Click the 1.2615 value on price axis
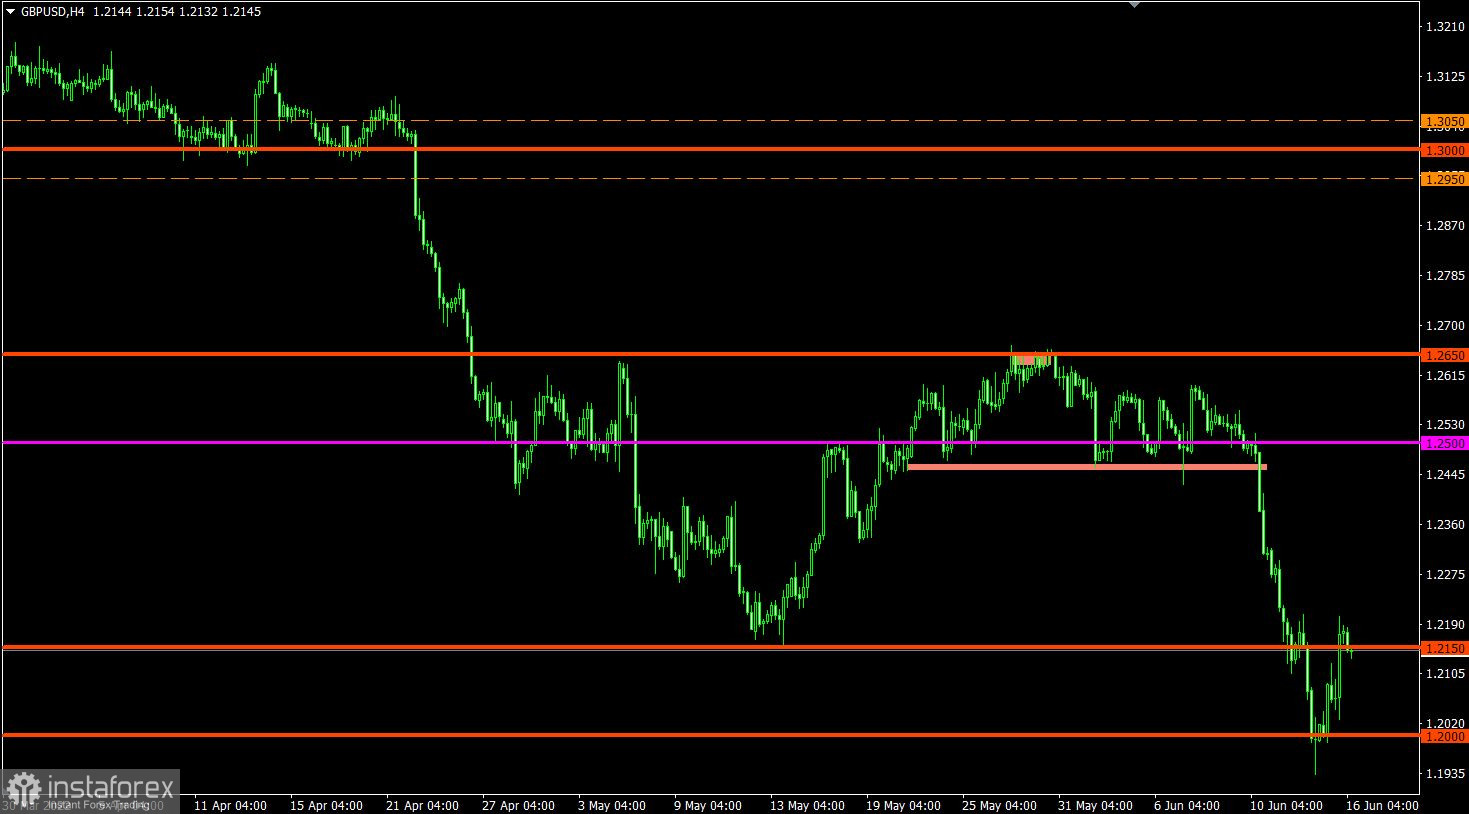 click(1446, 376)
